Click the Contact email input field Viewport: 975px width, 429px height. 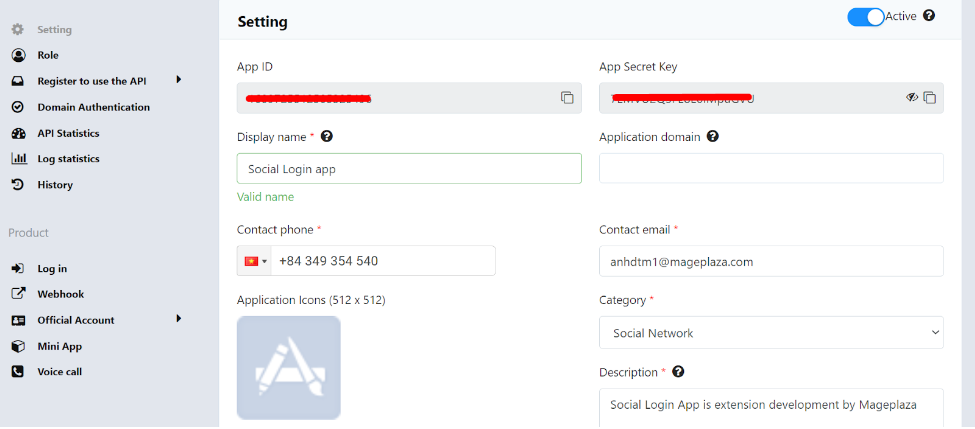[770, 261]
